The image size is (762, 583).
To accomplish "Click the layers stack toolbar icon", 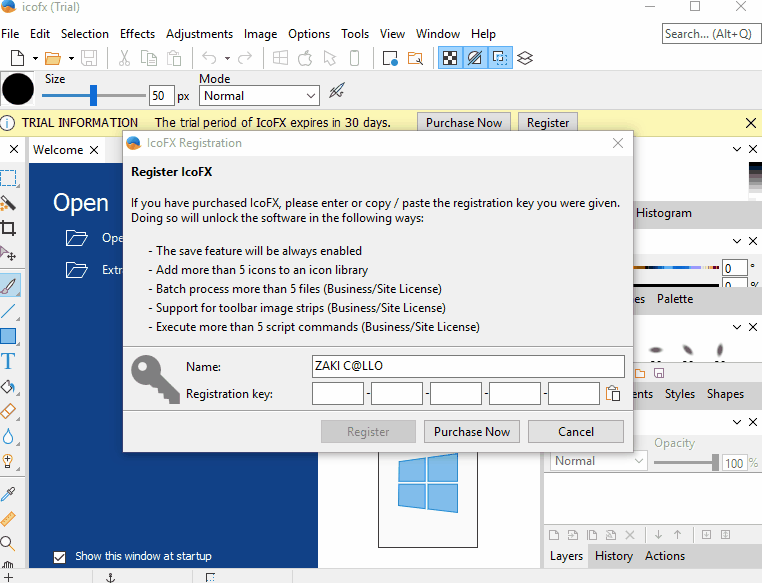I will tap(525, 58).
